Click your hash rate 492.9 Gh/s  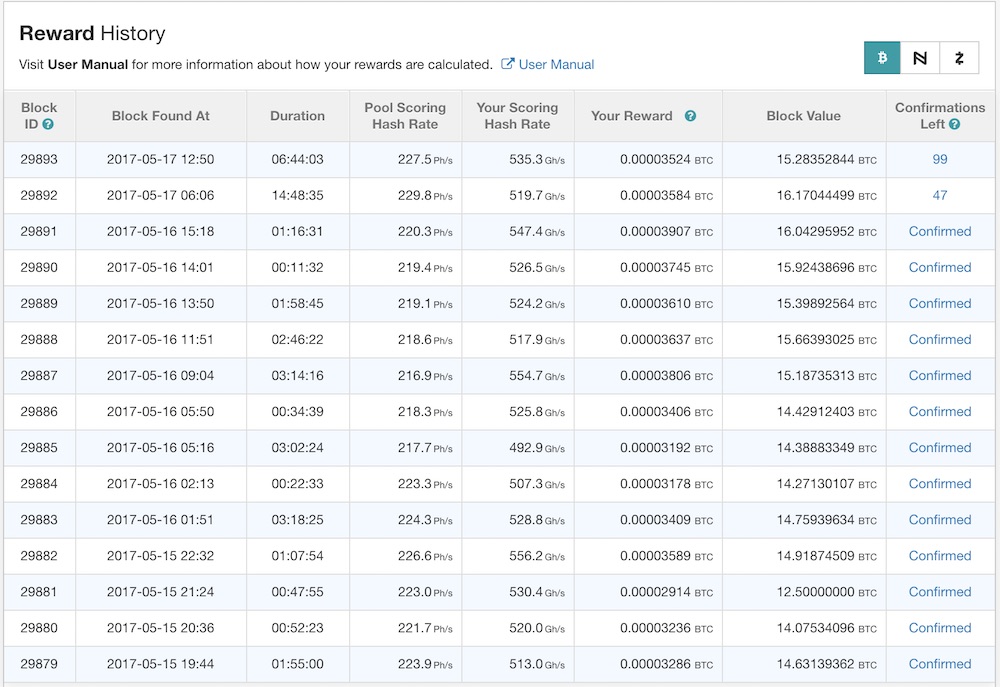pos(537,448)
